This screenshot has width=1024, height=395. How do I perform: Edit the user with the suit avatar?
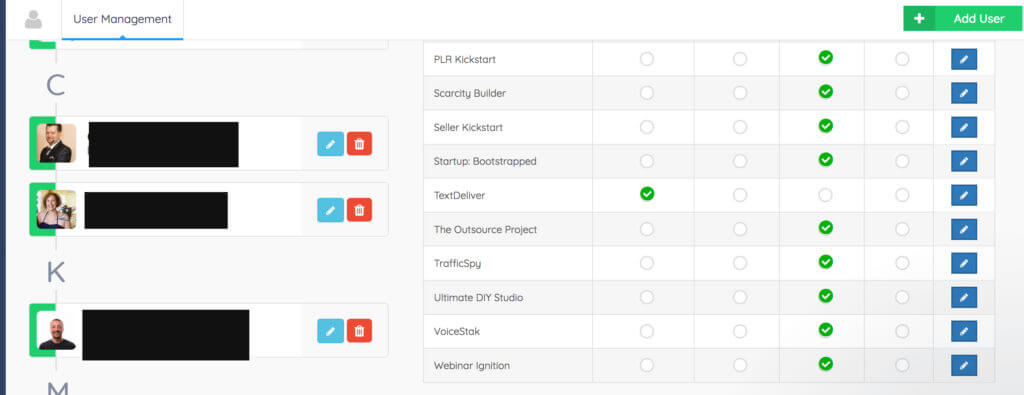click(330, 144)
